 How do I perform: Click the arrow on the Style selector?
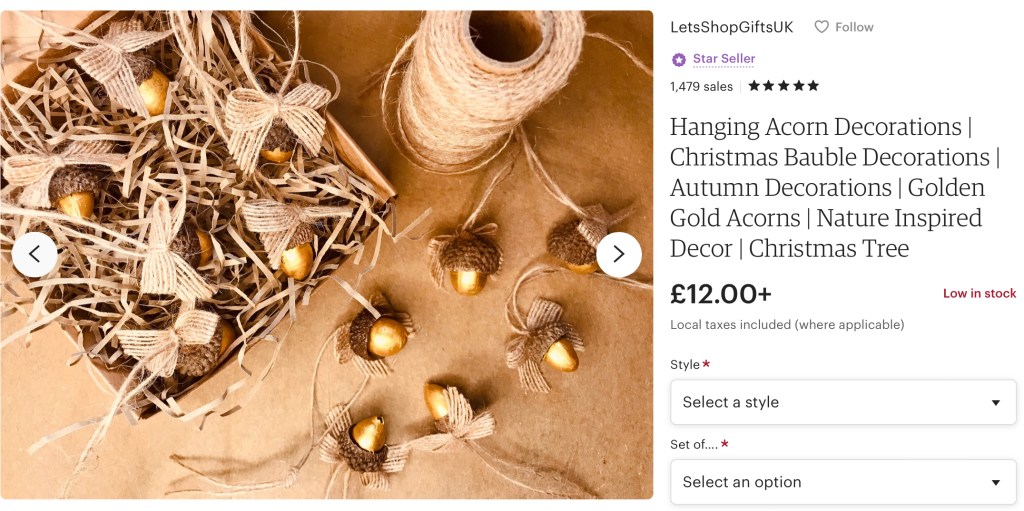[995, 403]
